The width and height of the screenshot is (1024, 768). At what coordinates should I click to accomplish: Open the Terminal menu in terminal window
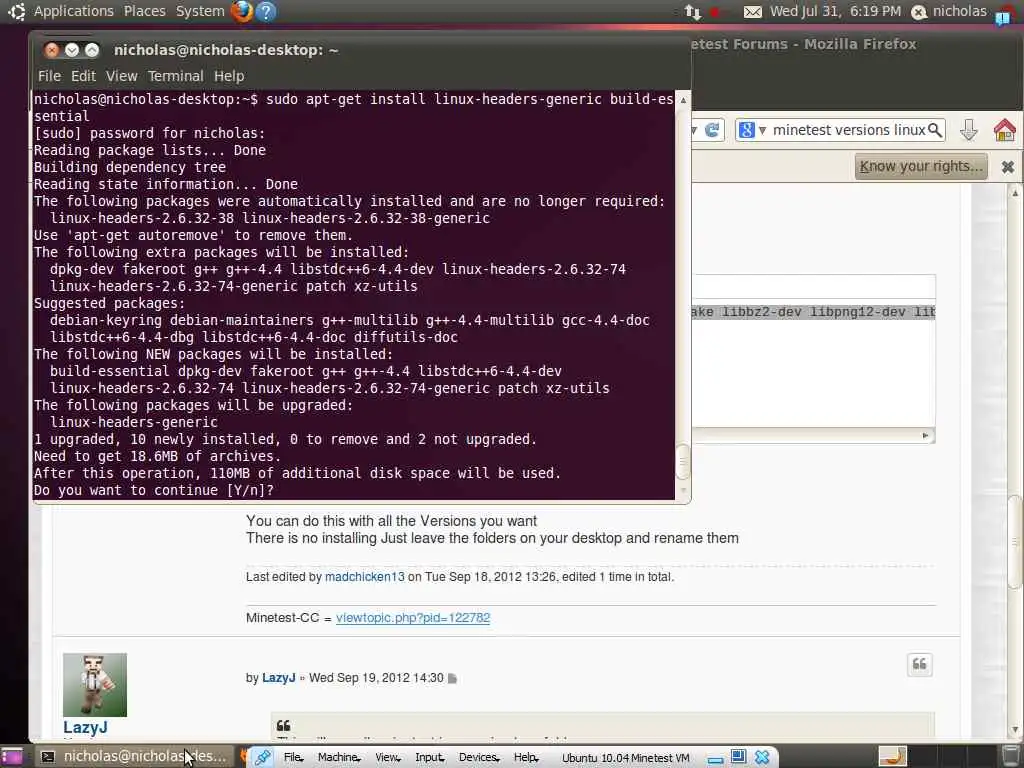[175, 76]
